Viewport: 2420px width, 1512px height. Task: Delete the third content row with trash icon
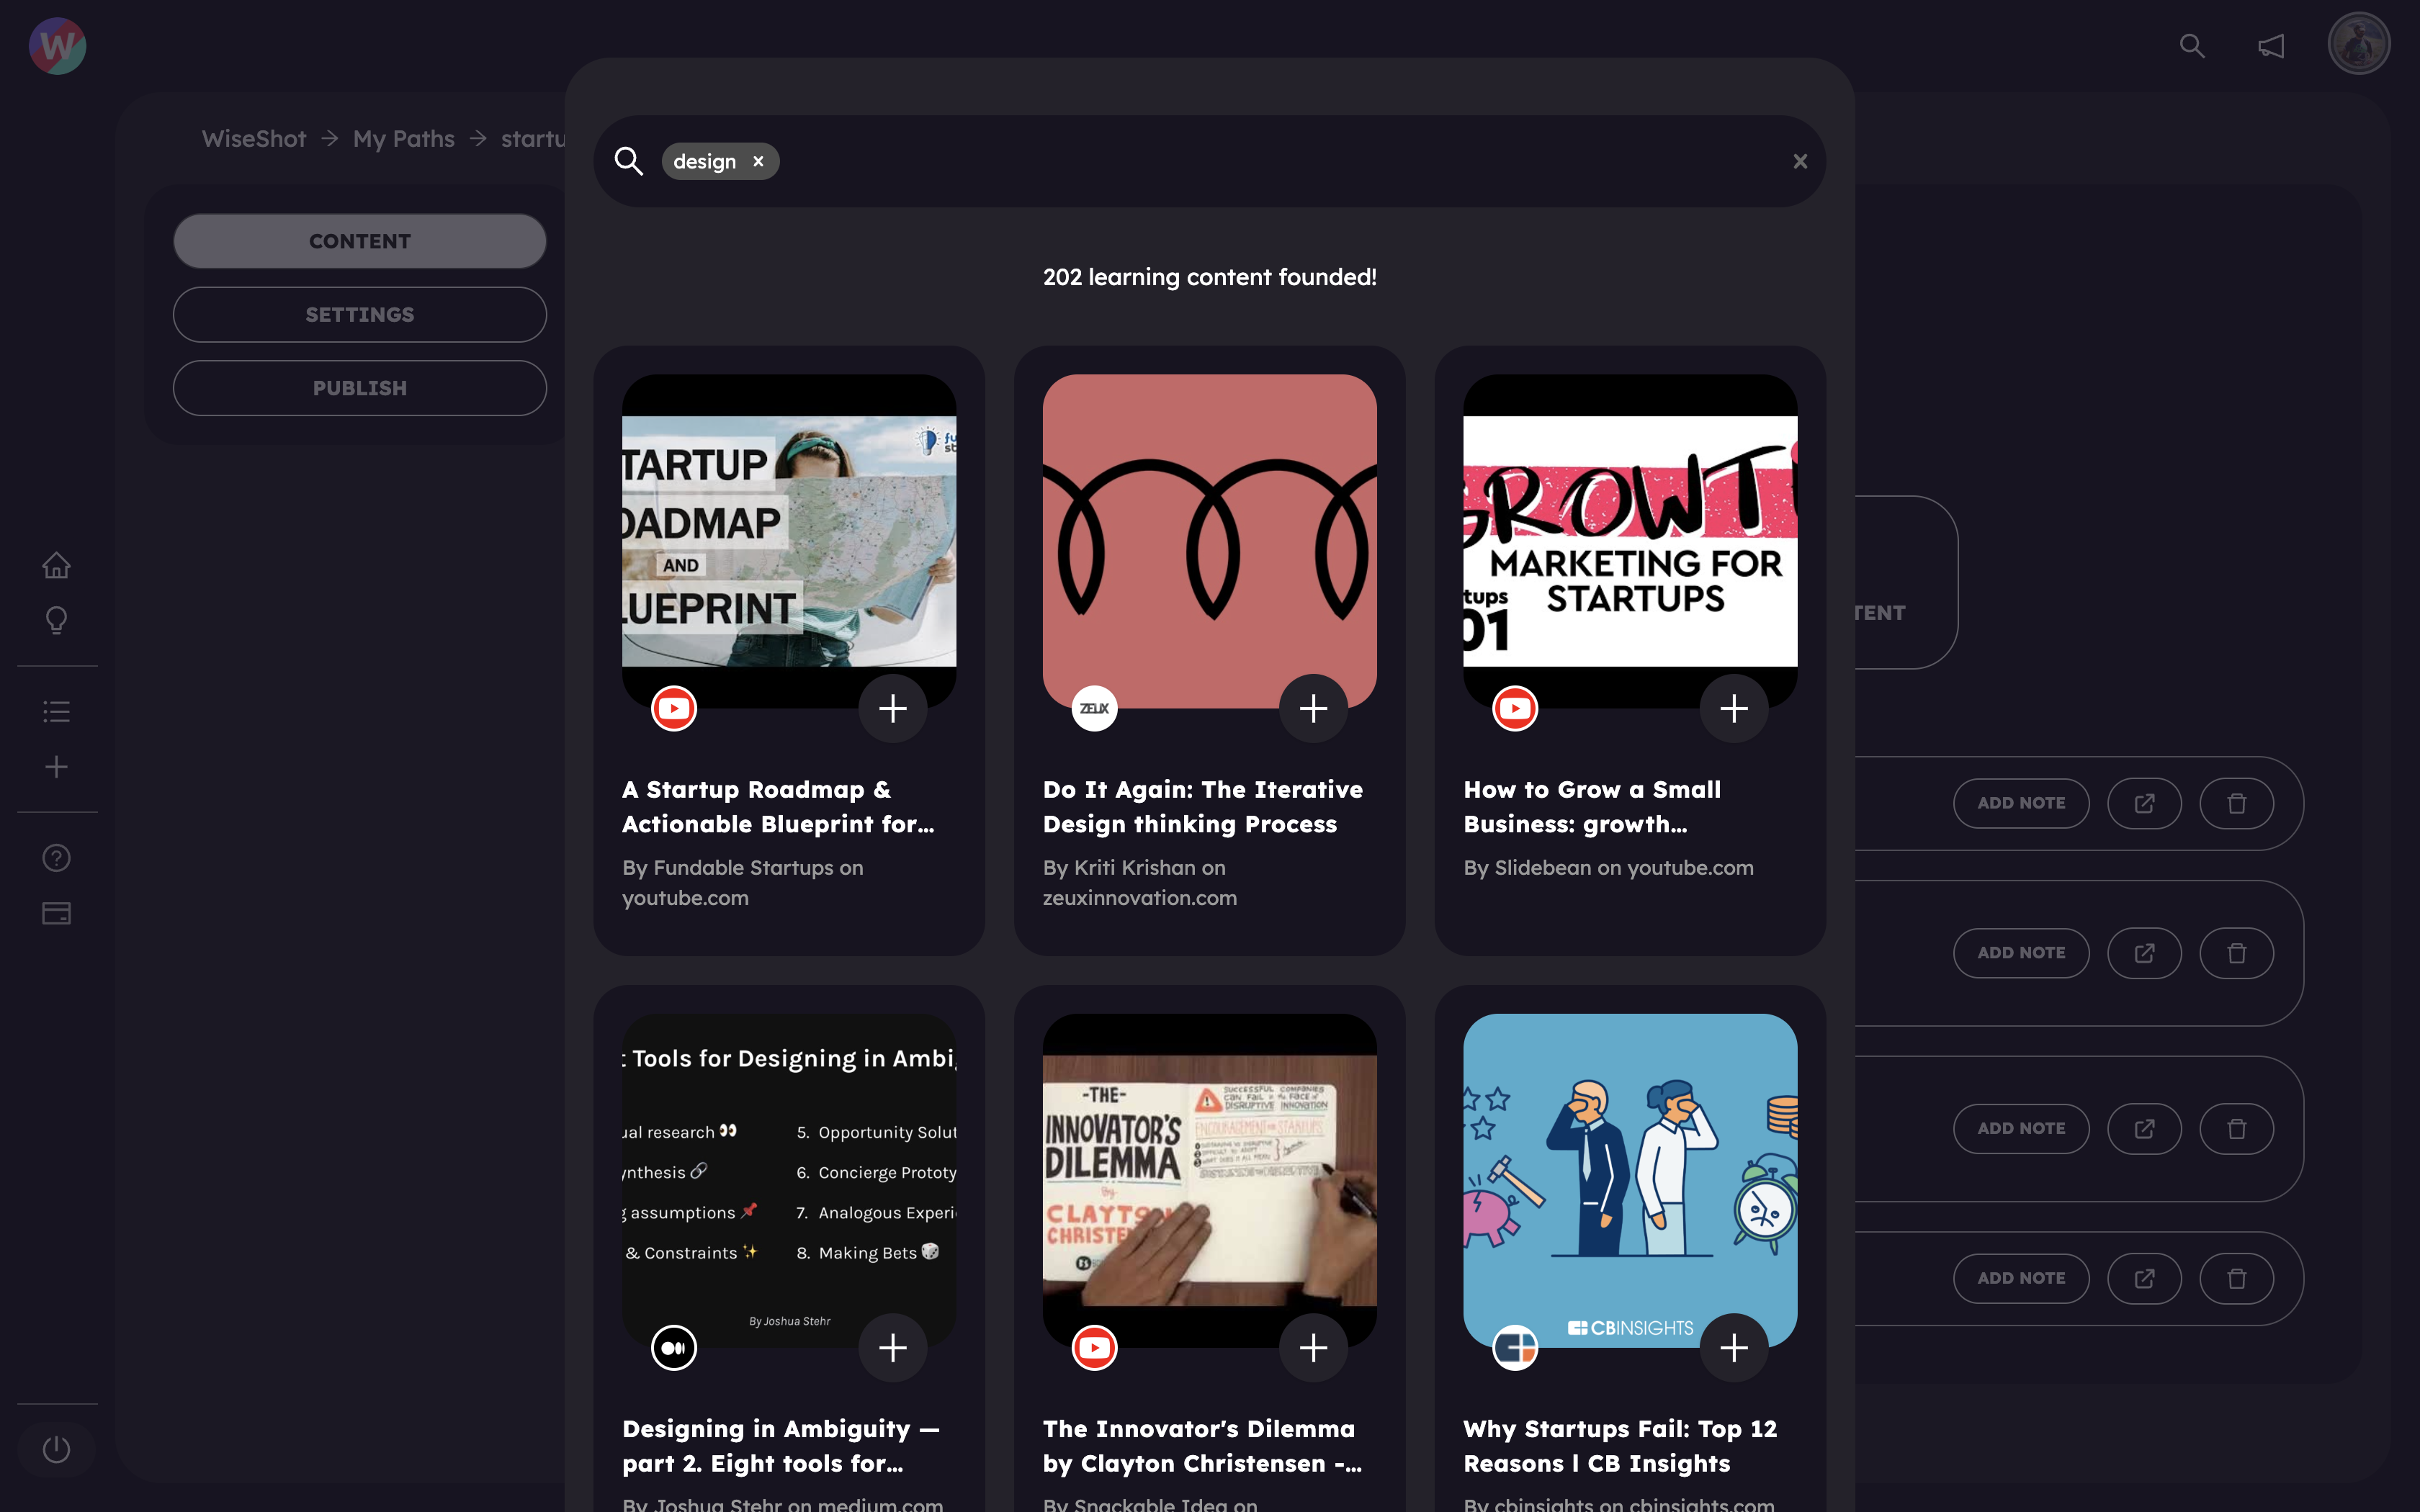pyautogui.click(x=2237, y=1128)
